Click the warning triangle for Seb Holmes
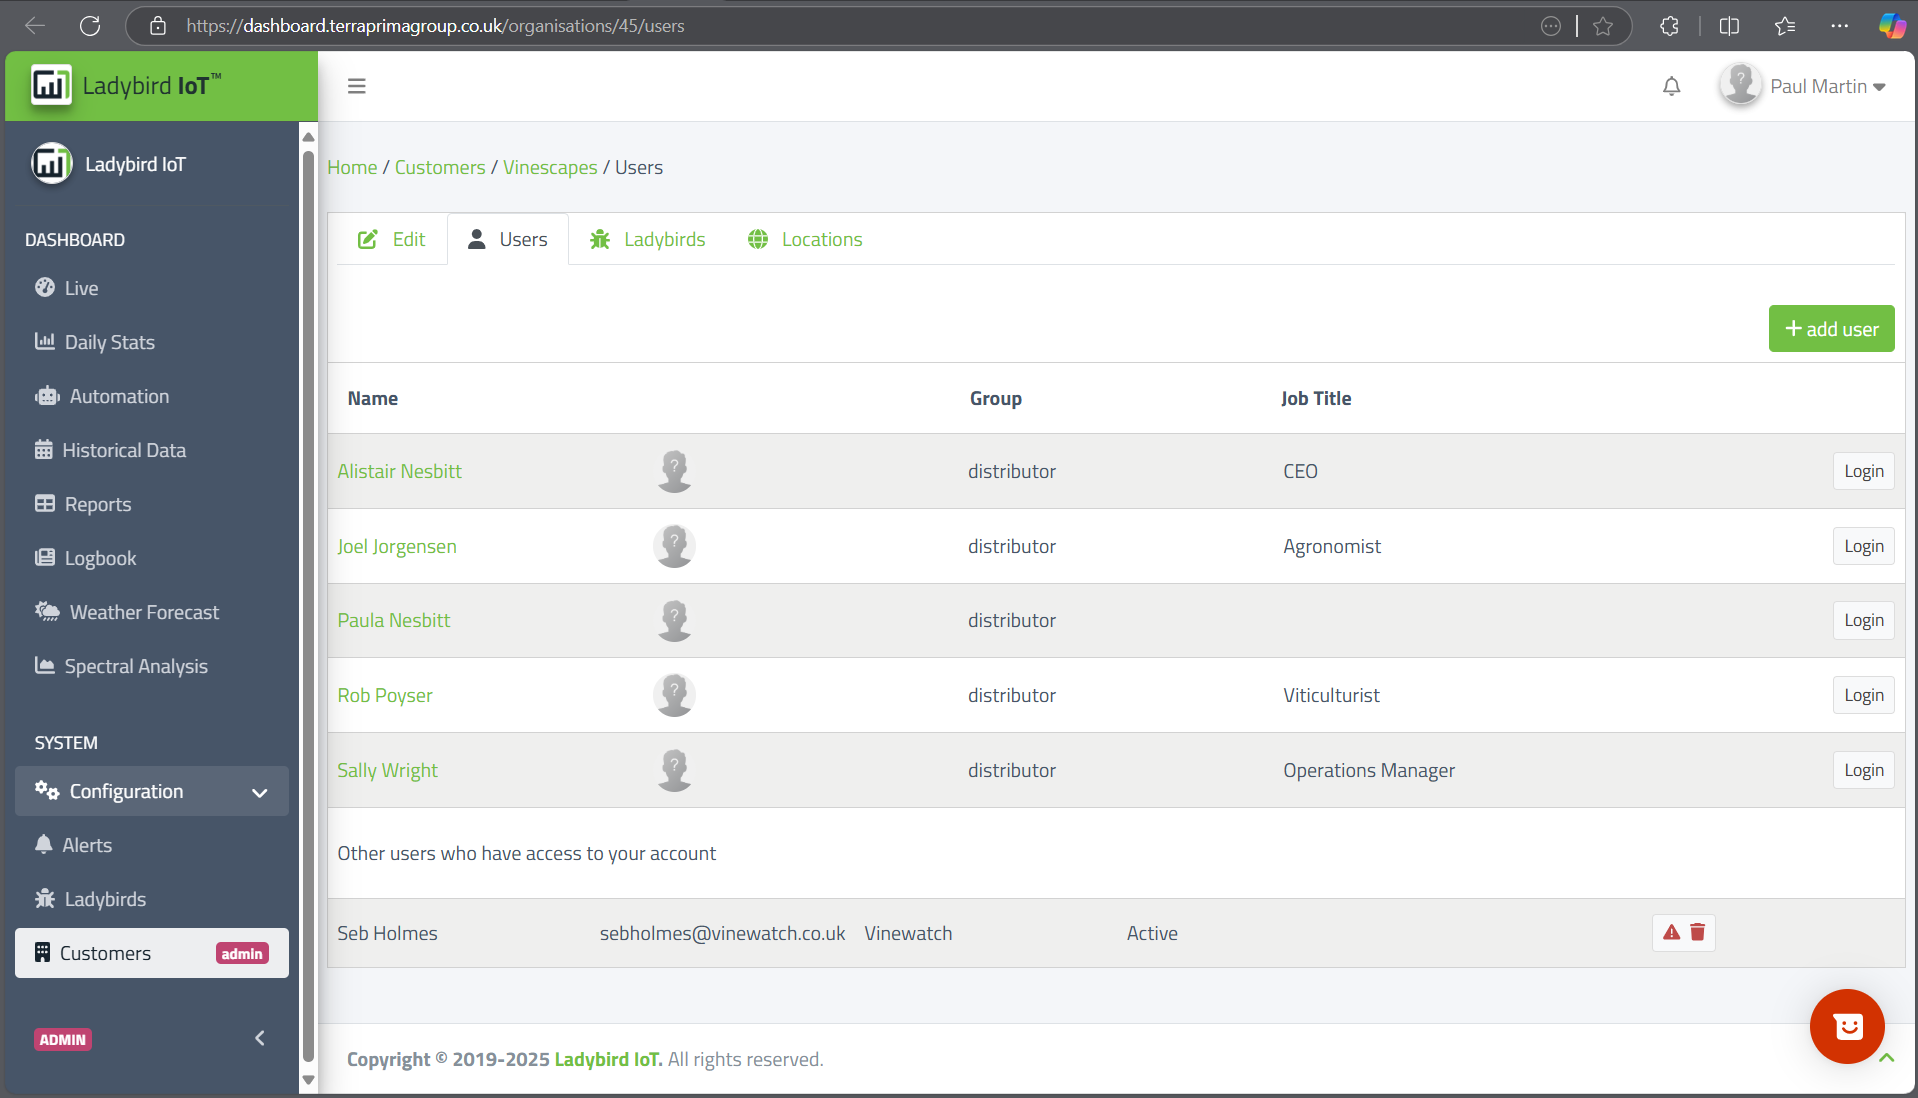 pyautogui.click(x=1671, y=932)
